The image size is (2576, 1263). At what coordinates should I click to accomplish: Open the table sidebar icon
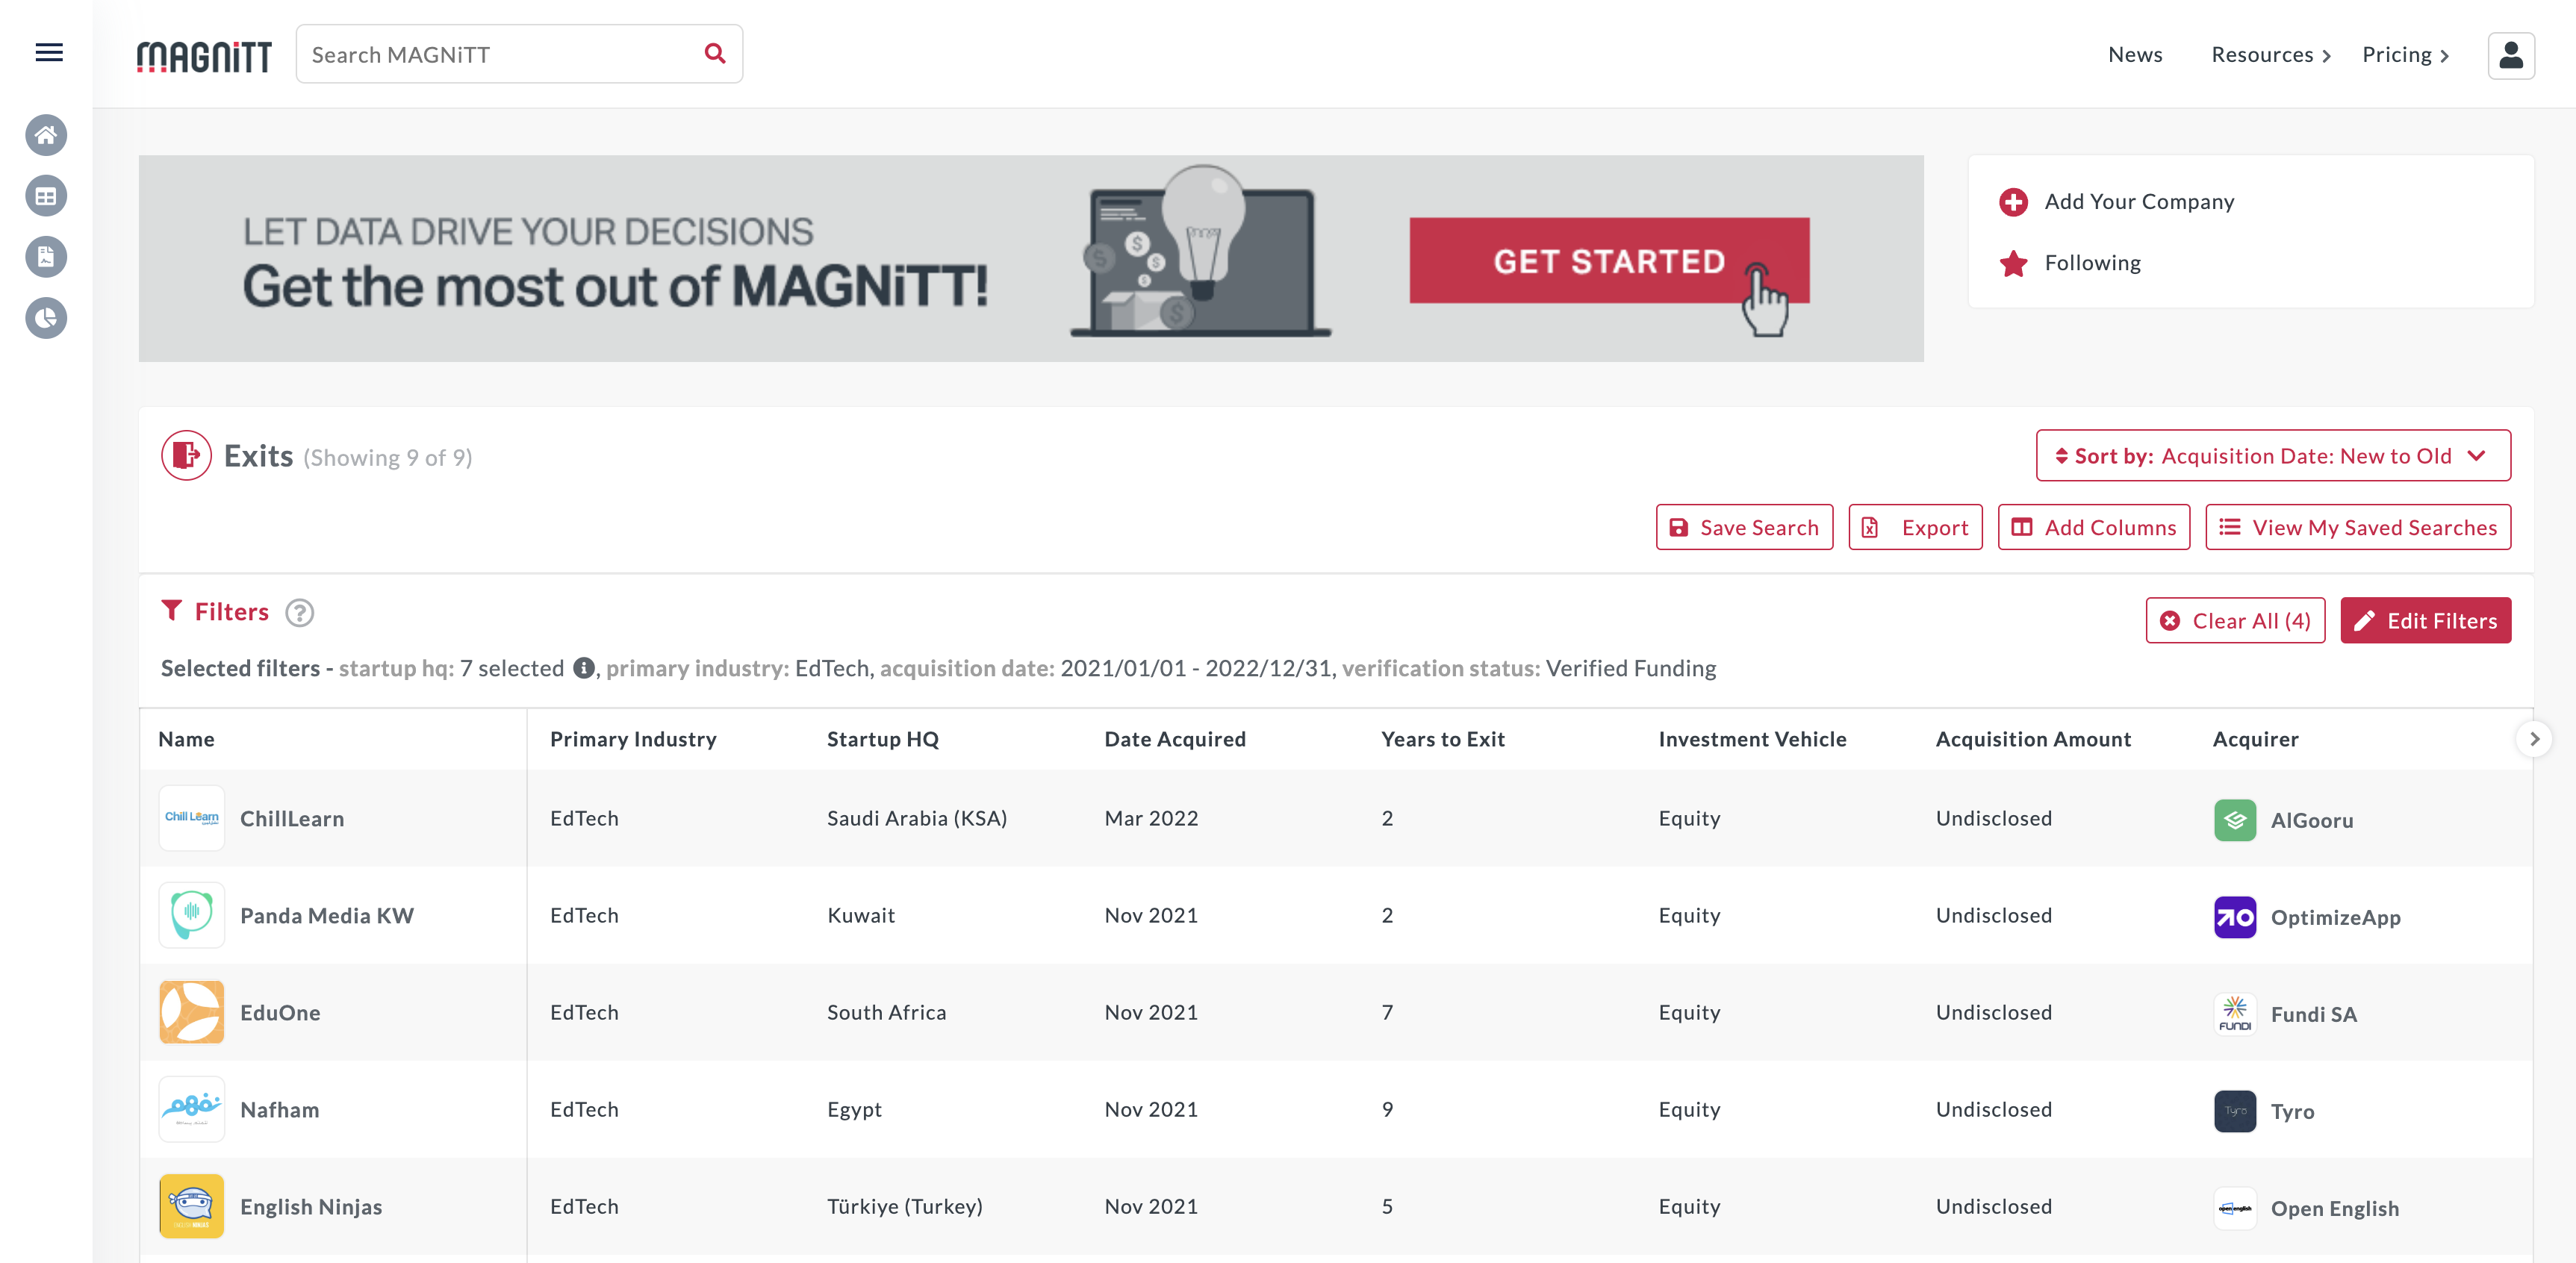pyautogui.click(x=46, y=196)
